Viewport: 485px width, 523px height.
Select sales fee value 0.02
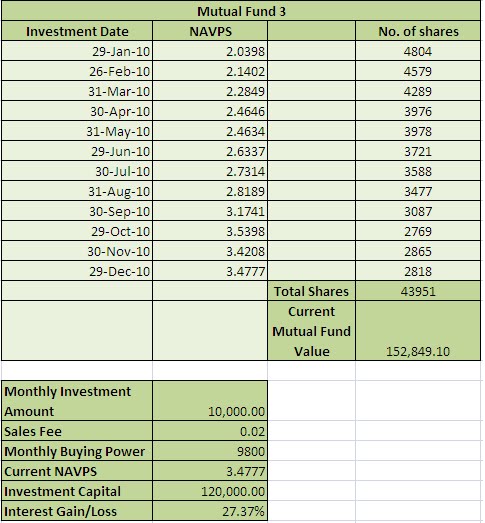click(x=210, y=431)
